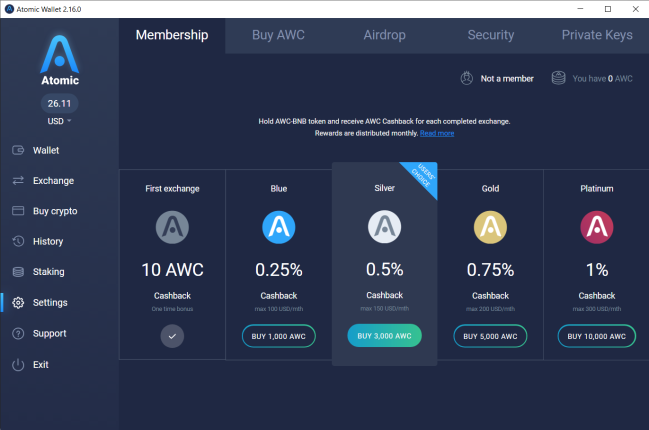649x430 pixels.
Task: Open the Wallet sidebar icon
Action: [x=18, y=150]
